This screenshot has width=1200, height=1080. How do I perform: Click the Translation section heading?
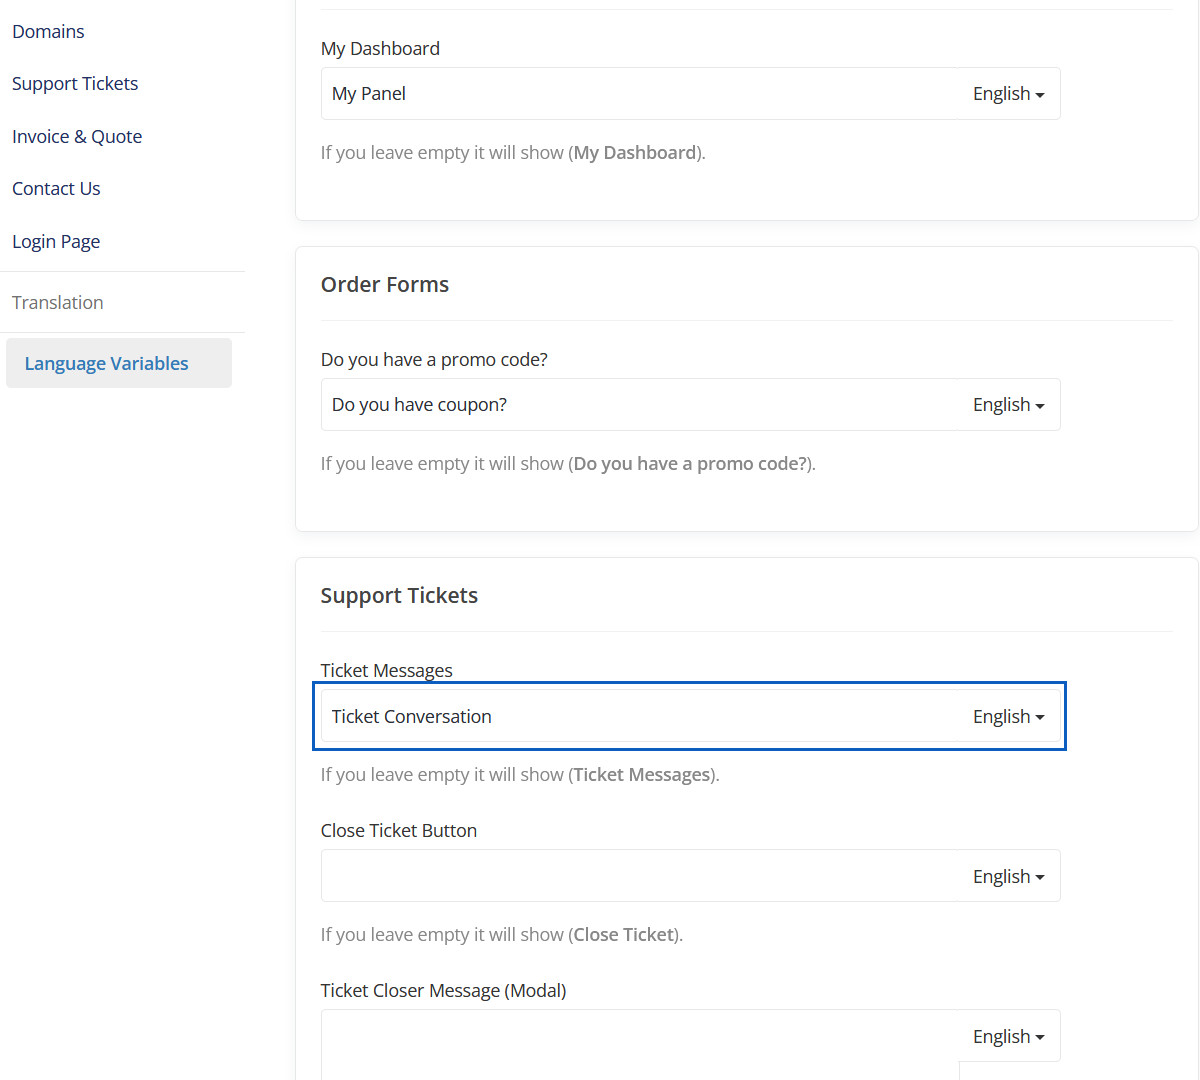pos(58,302)
